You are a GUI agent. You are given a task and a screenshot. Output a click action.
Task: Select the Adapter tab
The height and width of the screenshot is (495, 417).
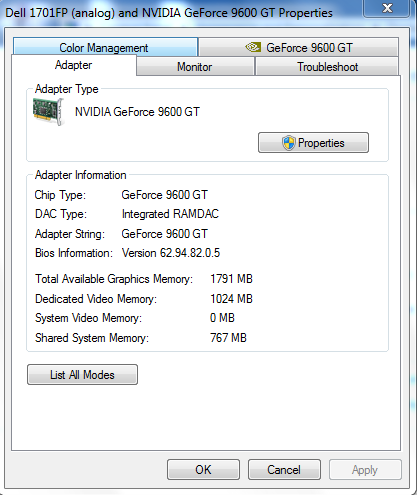coord(74,65)
